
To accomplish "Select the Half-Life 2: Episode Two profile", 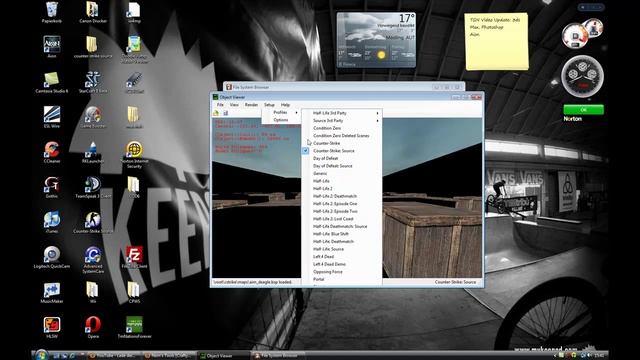I will [342, 211].
